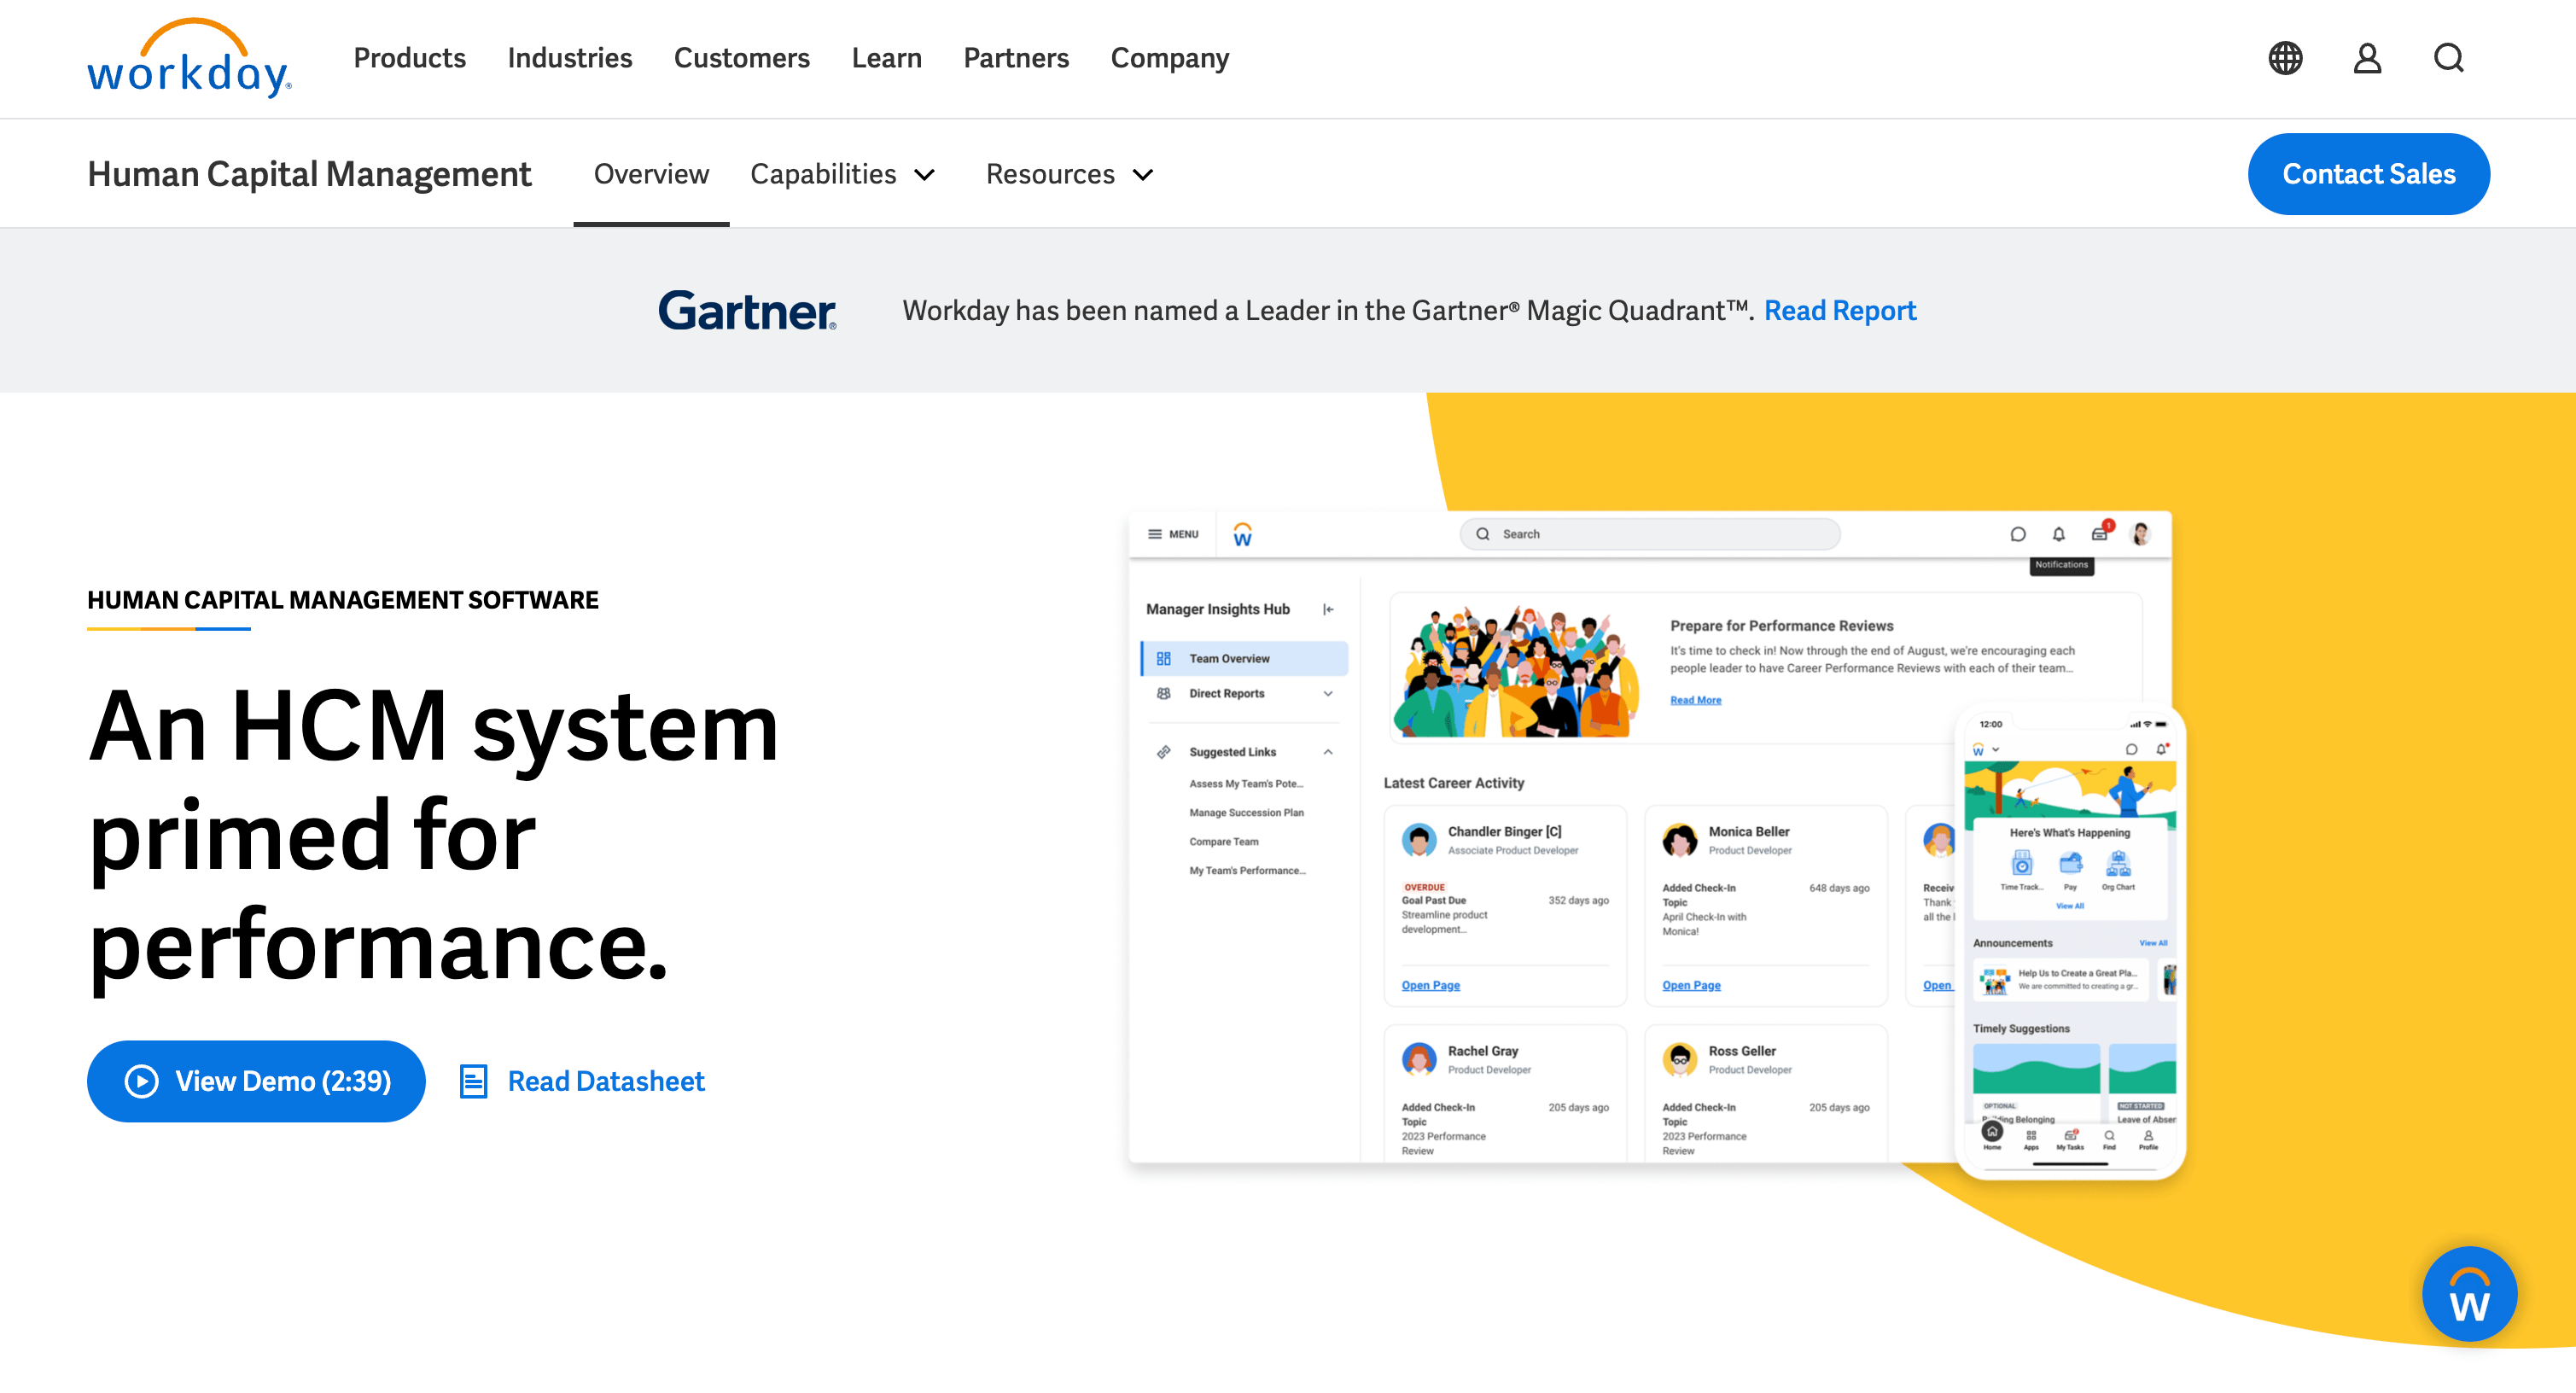Viewport: 2576px width, 1393px height.
Task: Click the Profile icon in phone nav
Action: 2148,1137
